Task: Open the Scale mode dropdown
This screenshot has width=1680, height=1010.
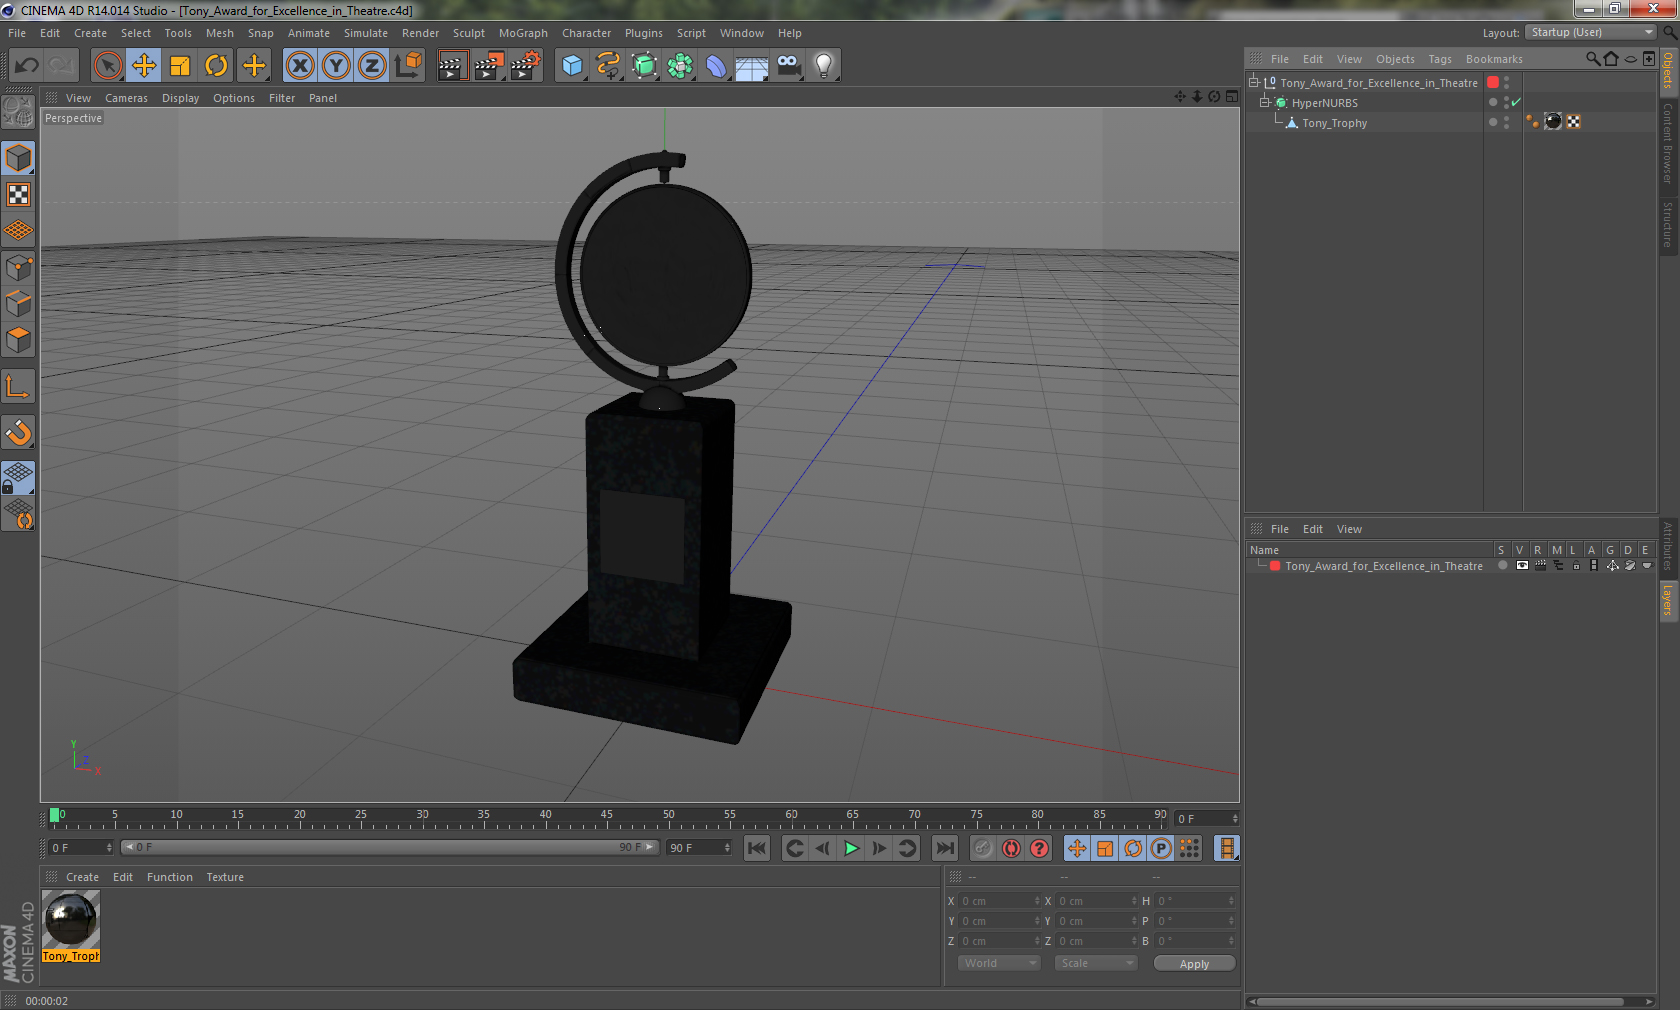Action: pos(1096,963)
